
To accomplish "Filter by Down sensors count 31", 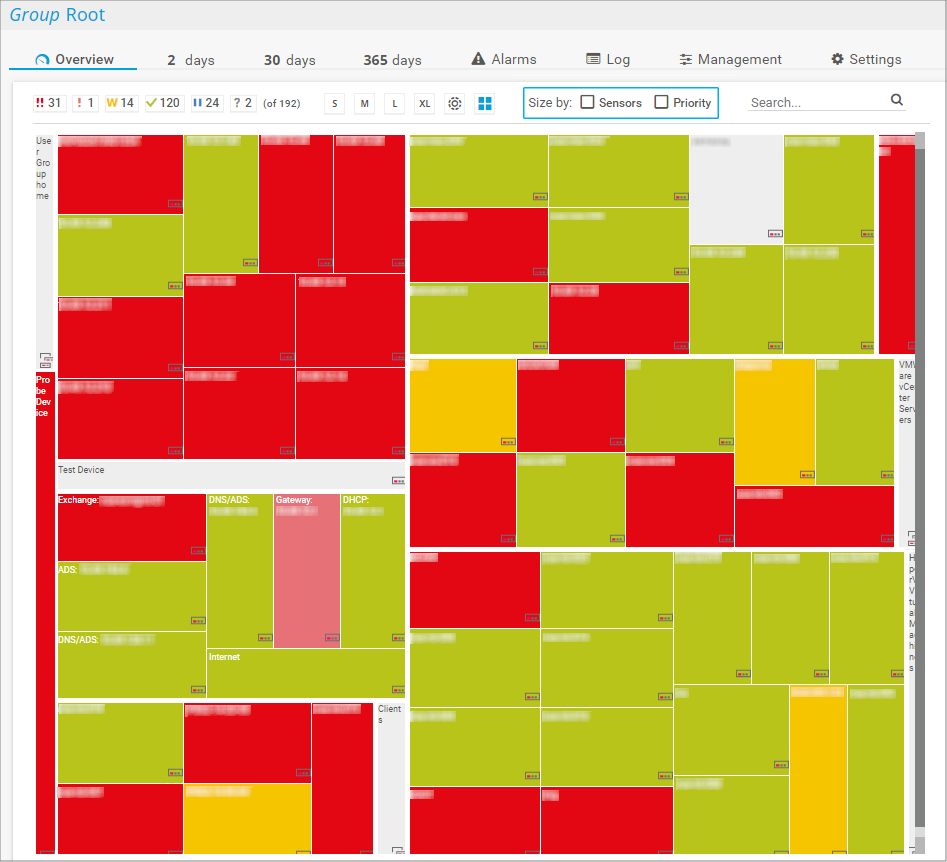I will (x=48, y=103).
